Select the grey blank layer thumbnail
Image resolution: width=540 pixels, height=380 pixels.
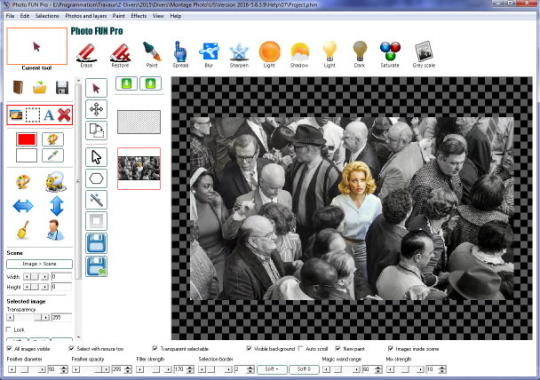pos(139,122)
